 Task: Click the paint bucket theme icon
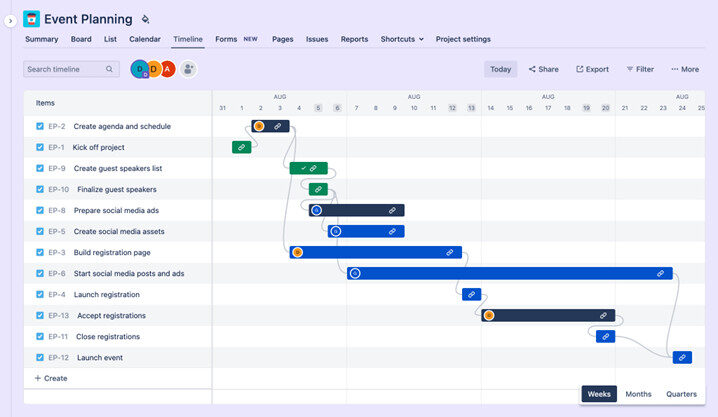pos(145,19)
